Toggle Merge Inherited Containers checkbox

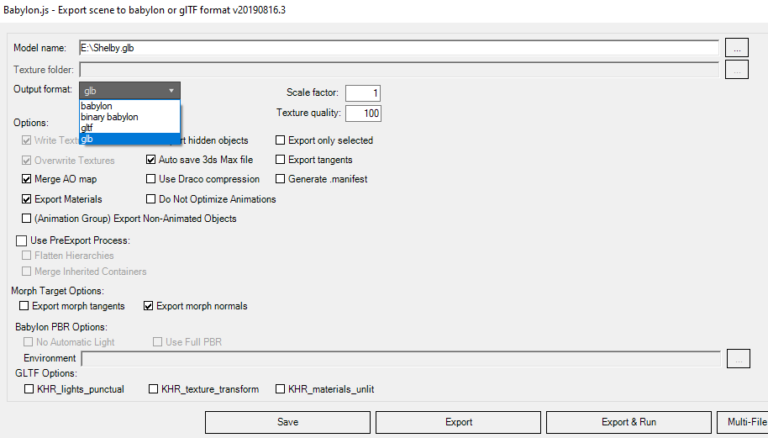pos(26,271)
